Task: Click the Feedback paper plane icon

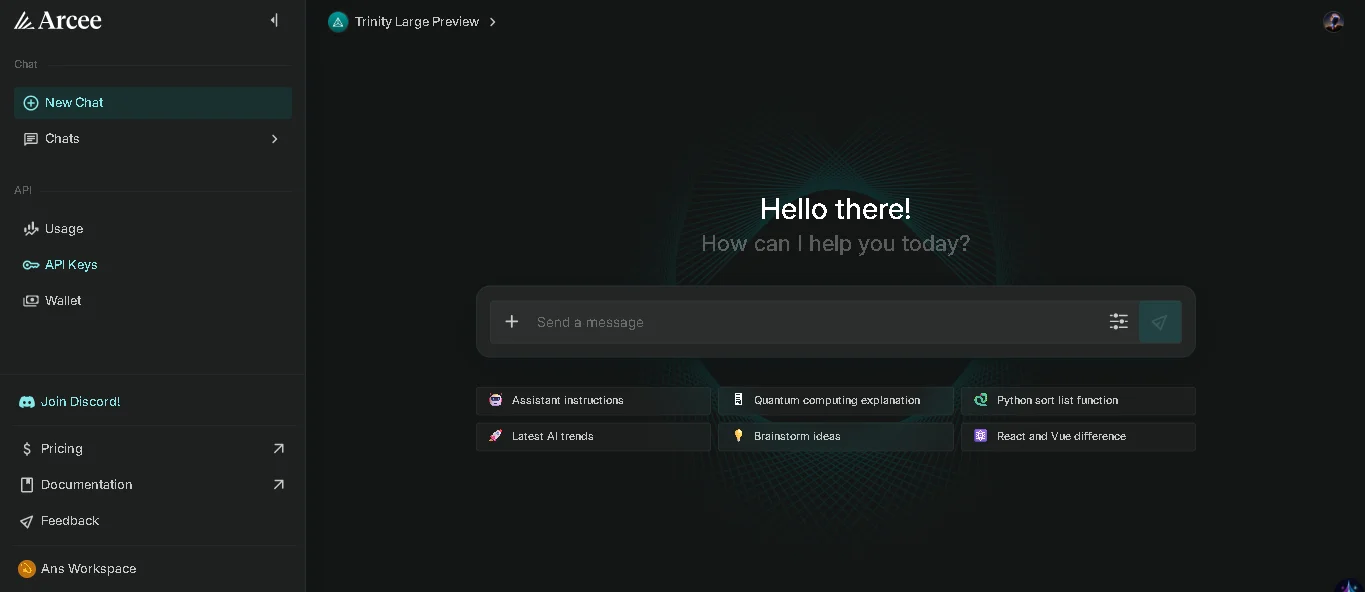Action: (x=27, y=521)
